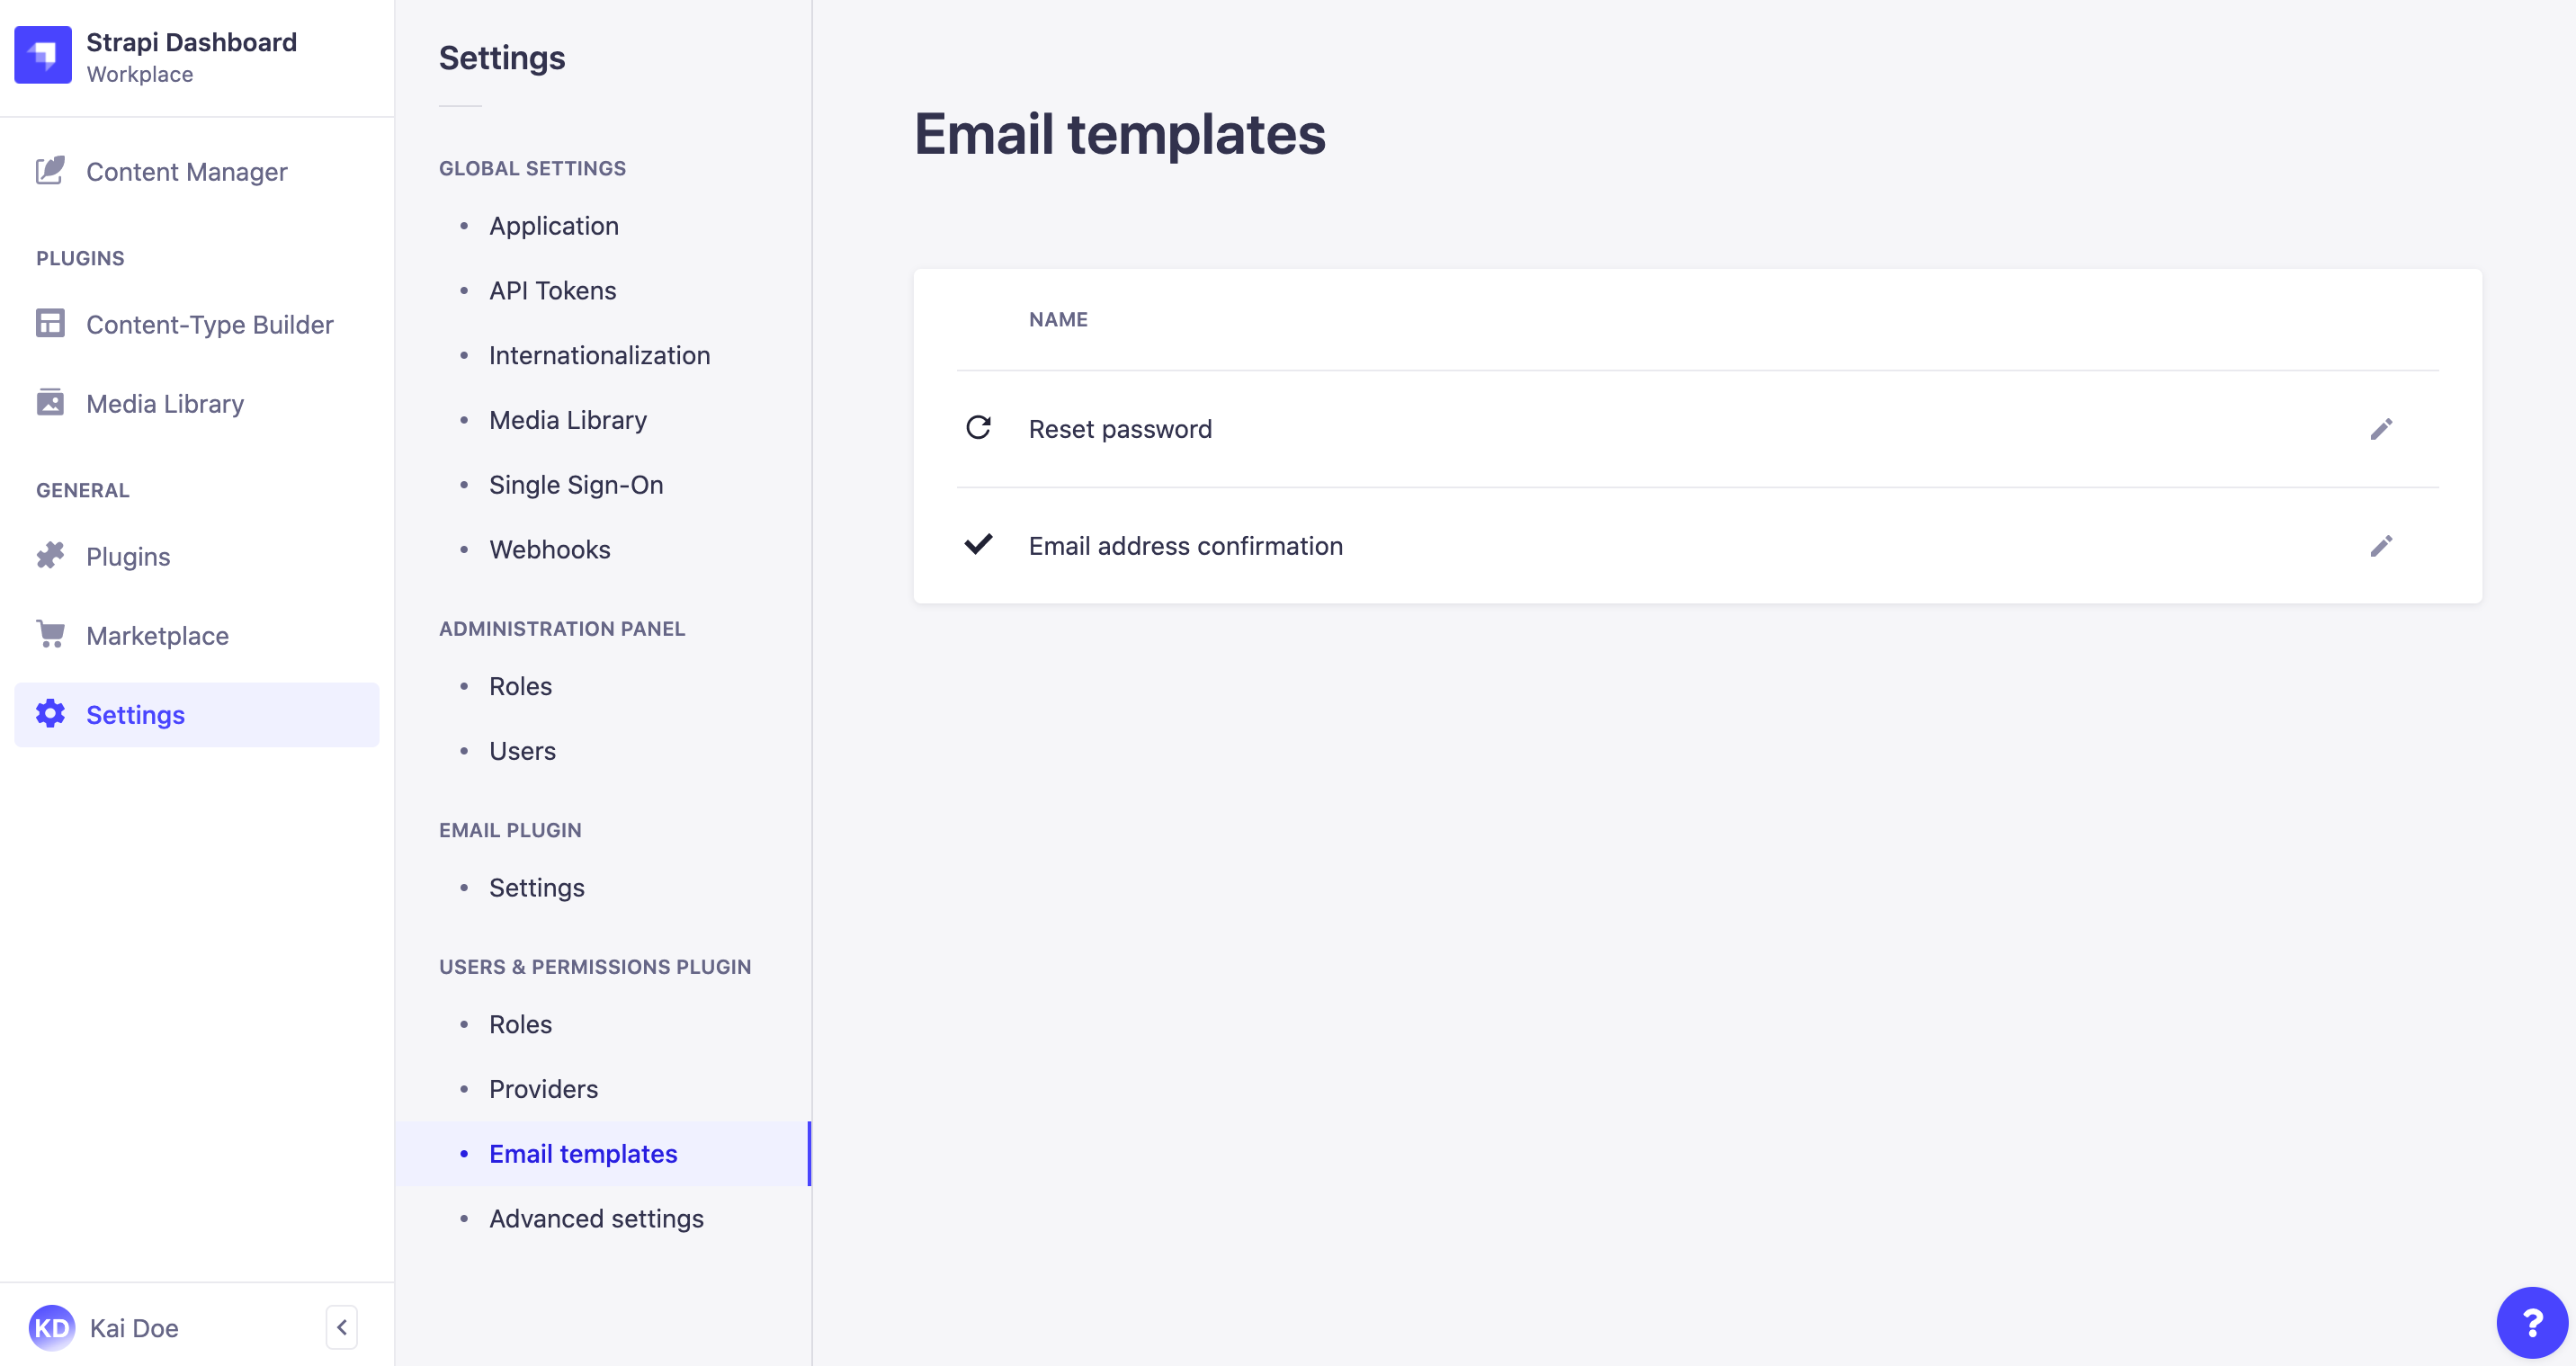Viewport: 2576px width, 1366px height.
Task: Click the Kai Doe user avatar
Action: tap(54, 1327)
